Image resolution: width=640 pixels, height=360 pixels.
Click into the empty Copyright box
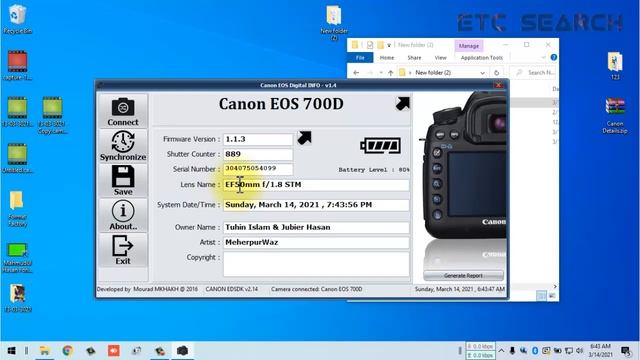316,264
